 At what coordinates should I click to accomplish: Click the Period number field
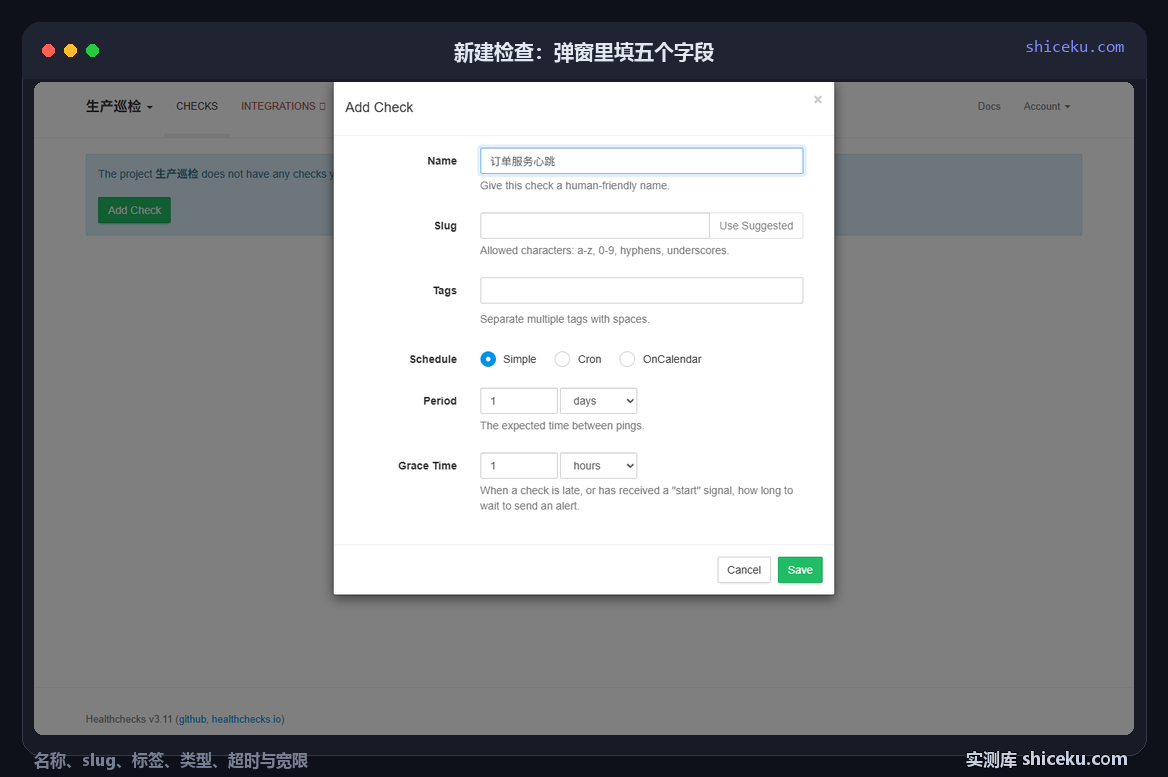point(518,401)
